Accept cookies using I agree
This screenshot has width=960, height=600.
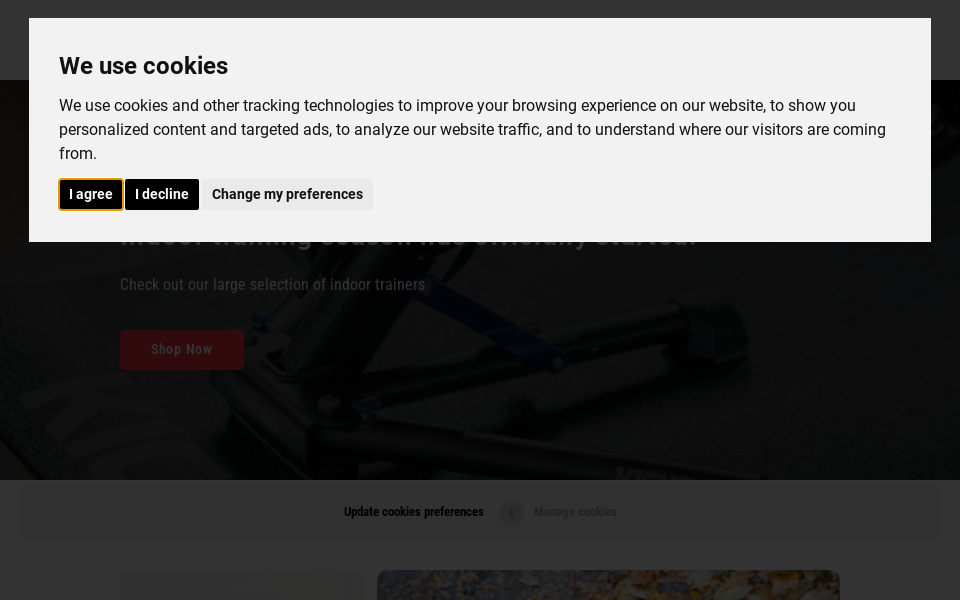pos(90,194)
